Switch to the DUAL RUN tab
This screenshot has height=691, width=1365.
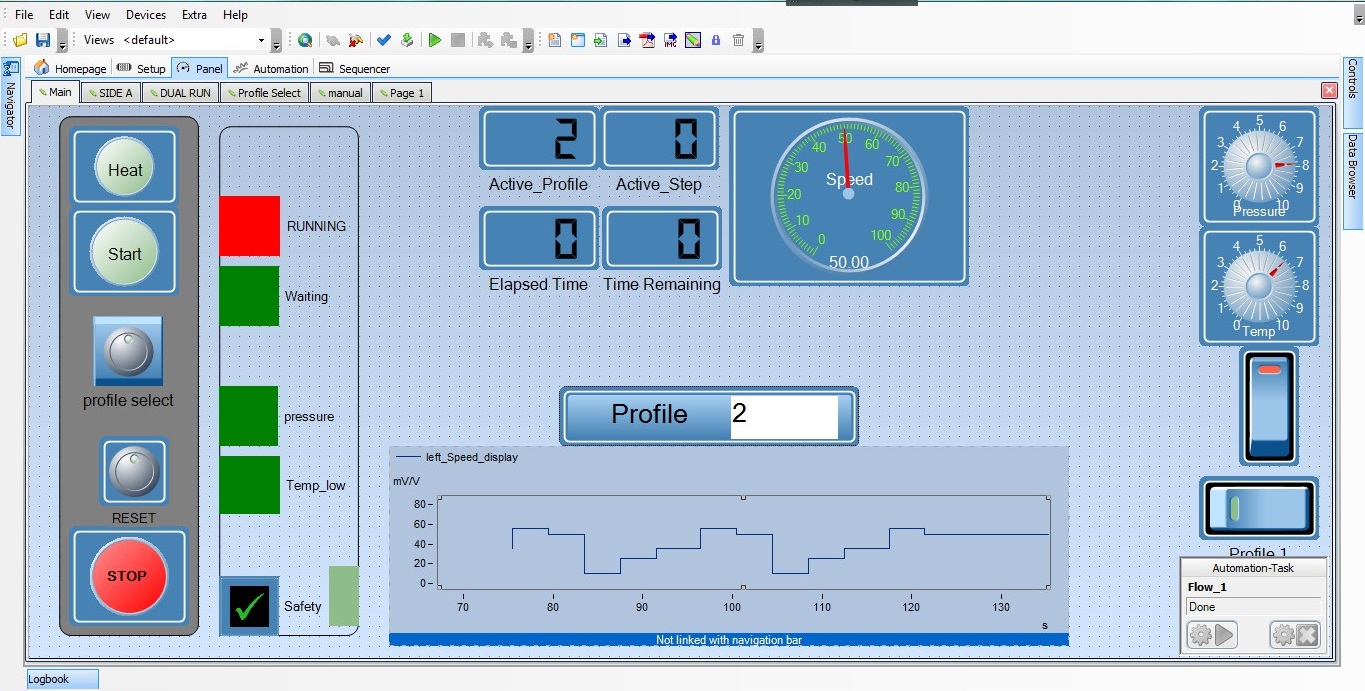point(180,93)
